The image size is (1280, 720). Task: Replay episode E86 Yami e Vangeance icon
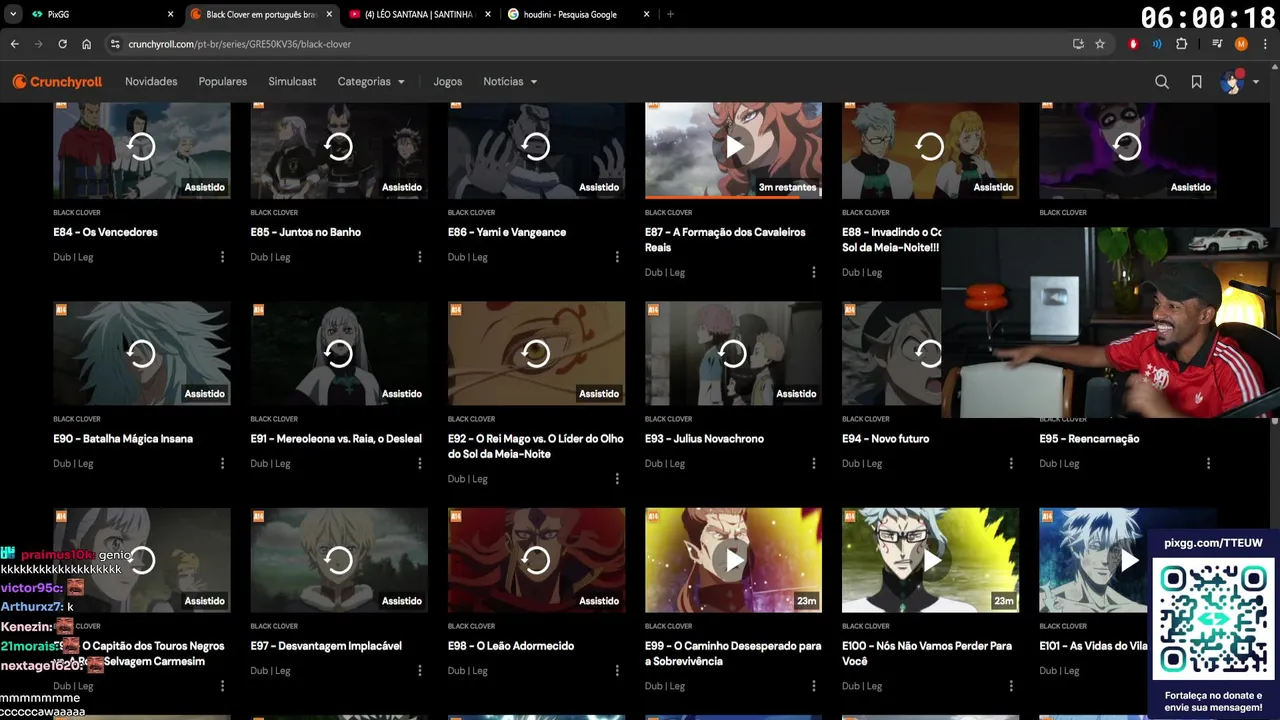[536, 147]
